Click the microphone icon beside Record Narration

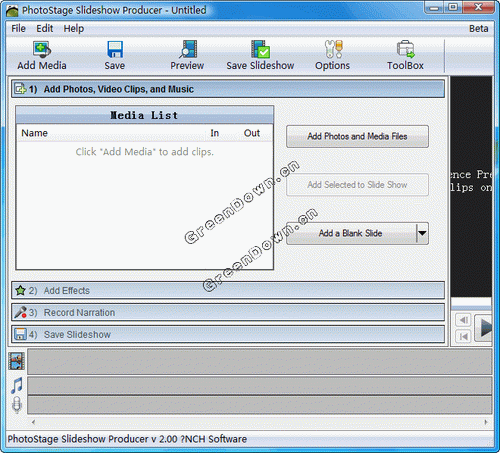20,312
